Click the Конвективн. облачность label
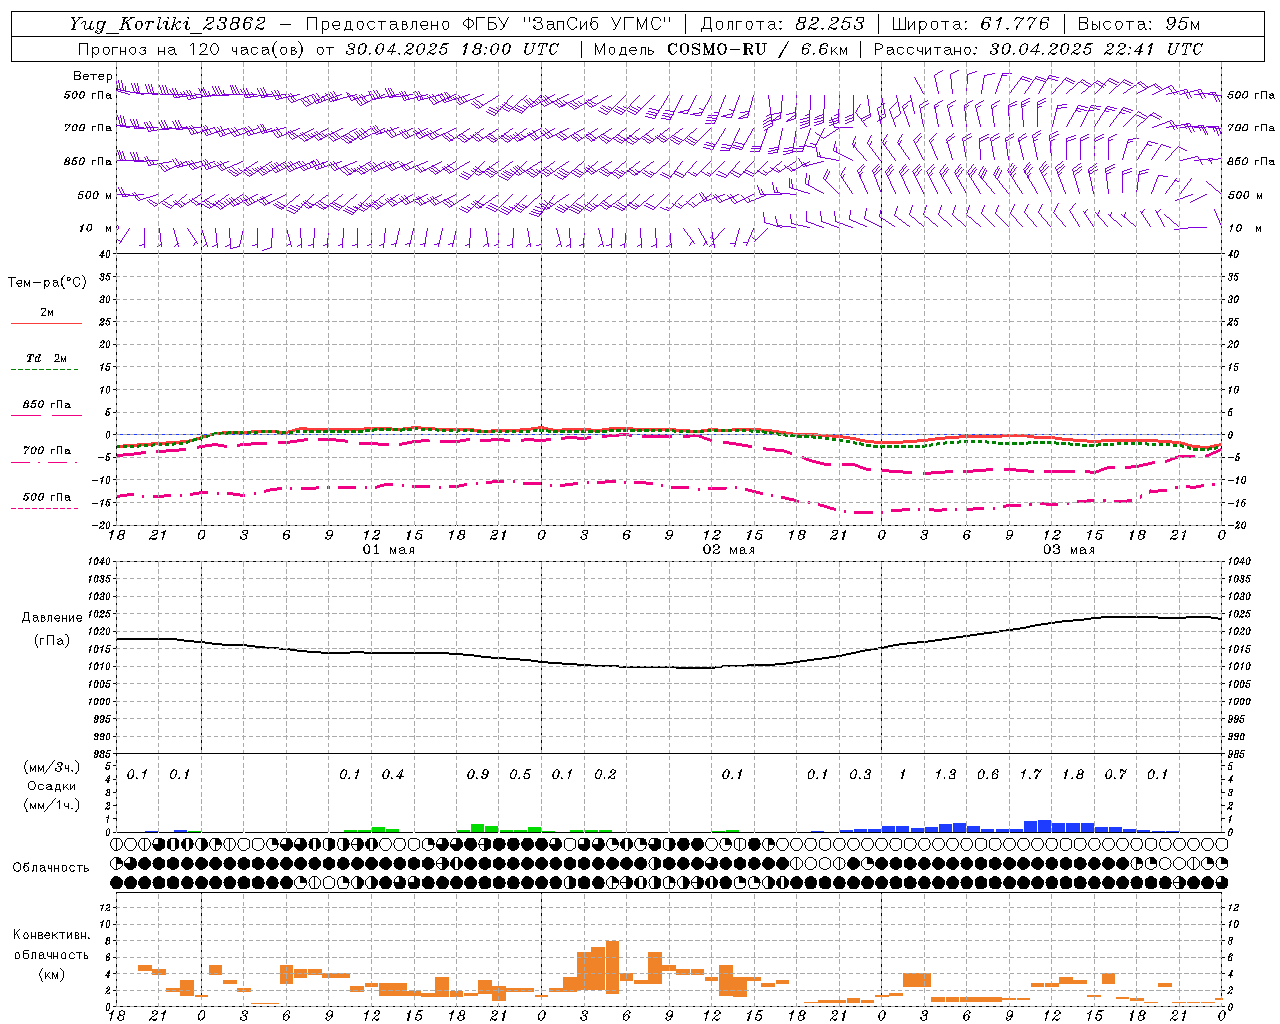 click(x=51, y=945)
